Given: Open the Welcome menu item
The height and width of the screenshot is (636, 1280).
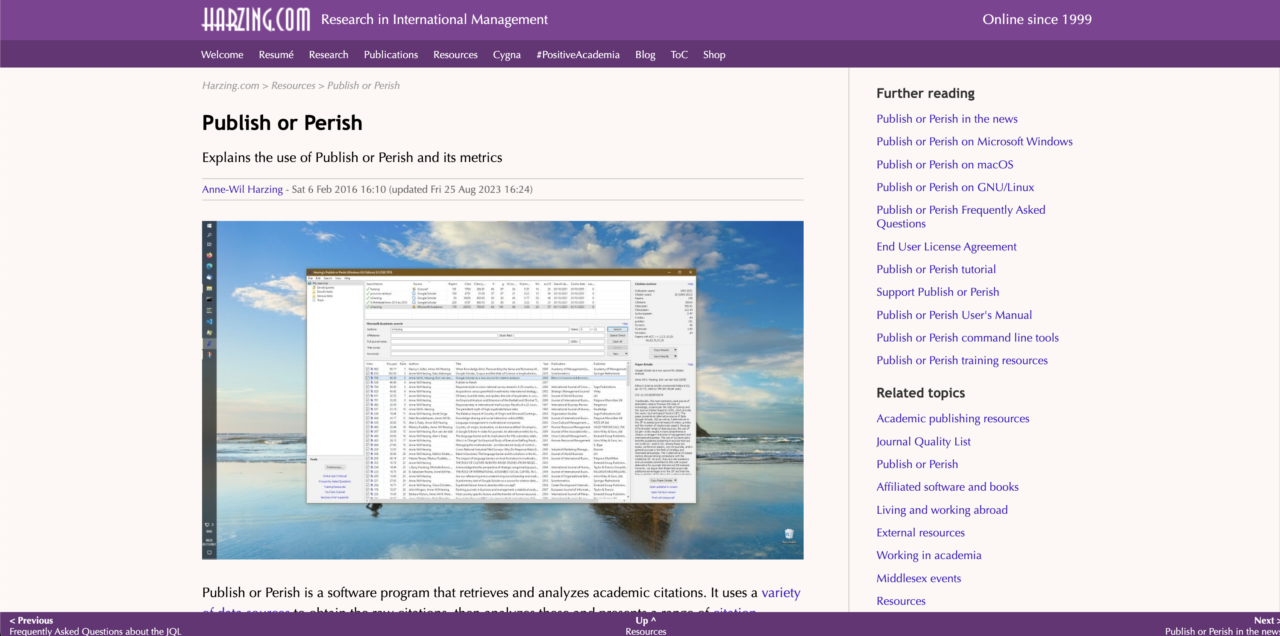Looking at the screenshot, I should [222, 55].
